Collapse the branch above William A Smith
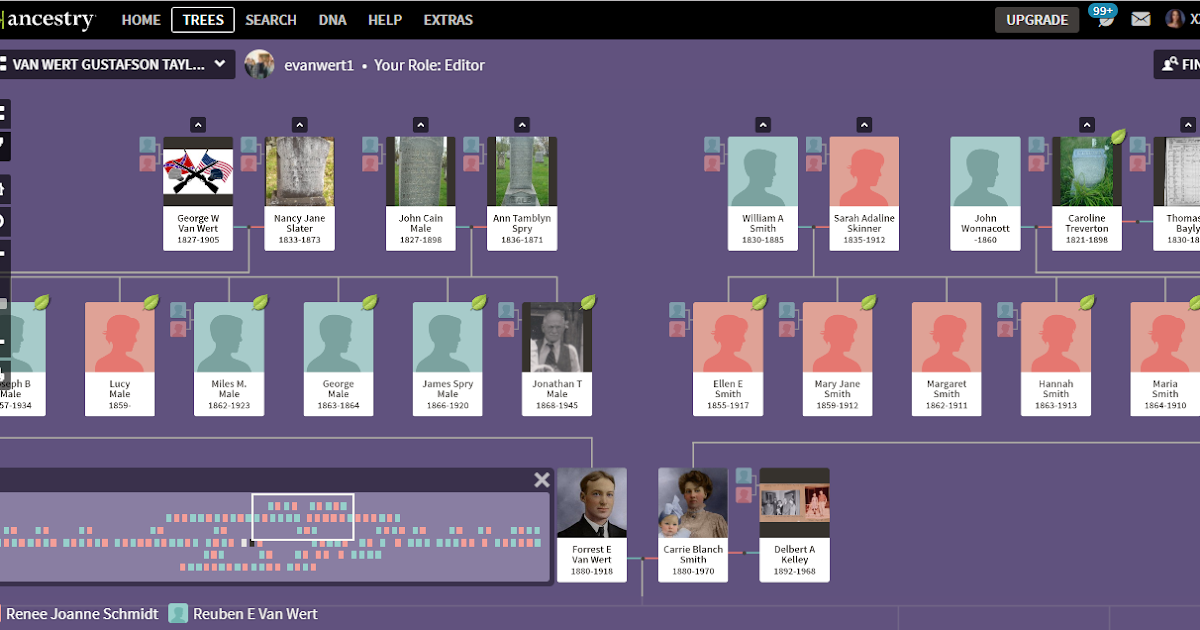The image size is (1200, 630). pyautogui.click(x=762, y=124)
